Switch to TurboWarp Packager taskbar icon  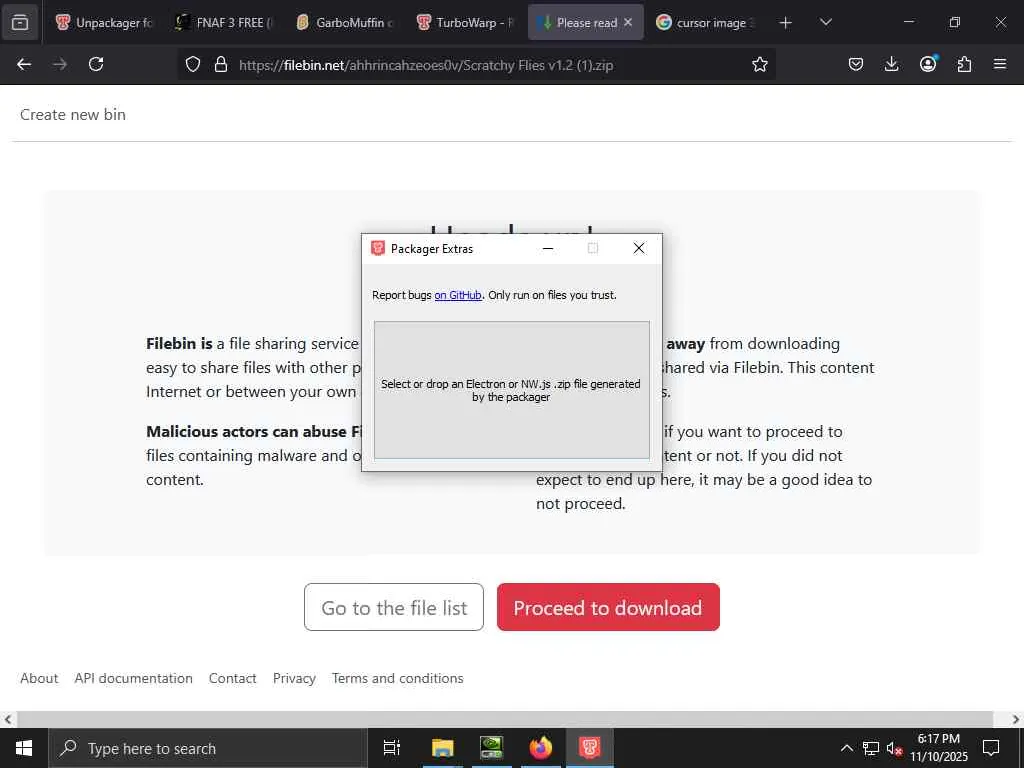(590, 748)
